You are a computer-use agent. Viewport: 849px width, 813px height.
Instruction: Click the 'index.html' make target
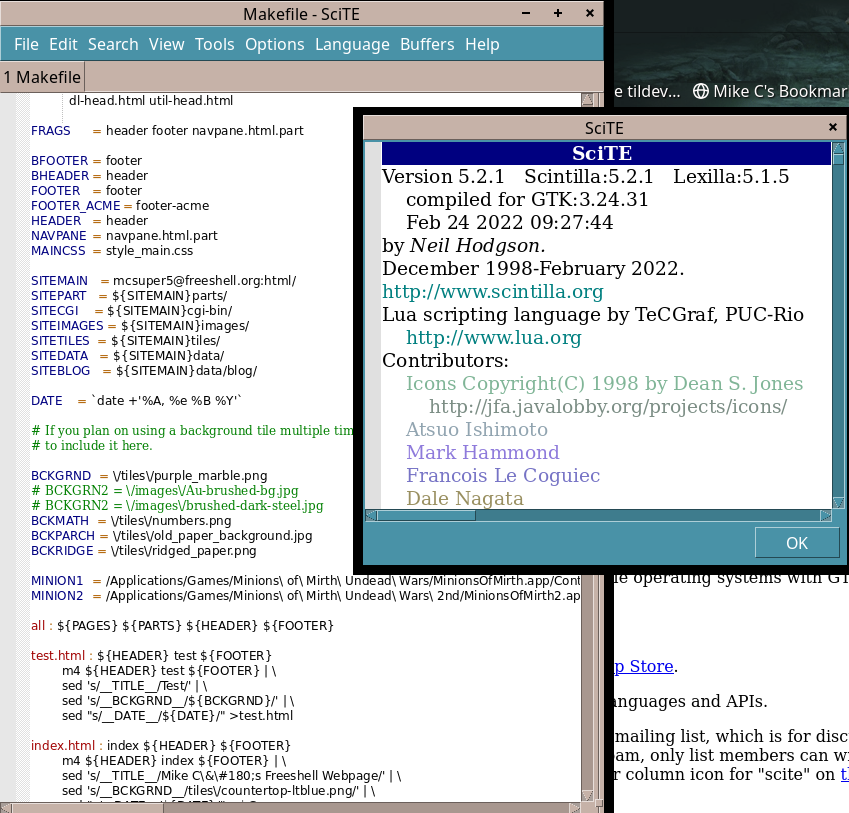63,745
